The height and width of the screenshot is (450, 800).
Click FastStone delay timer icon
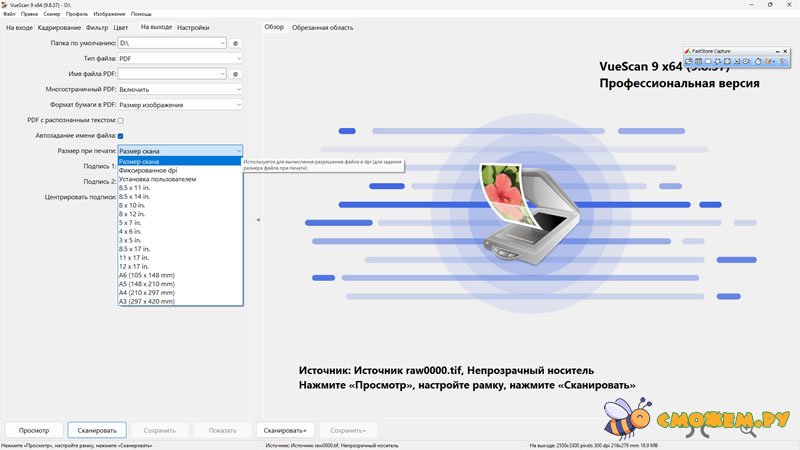coord(760,61)
